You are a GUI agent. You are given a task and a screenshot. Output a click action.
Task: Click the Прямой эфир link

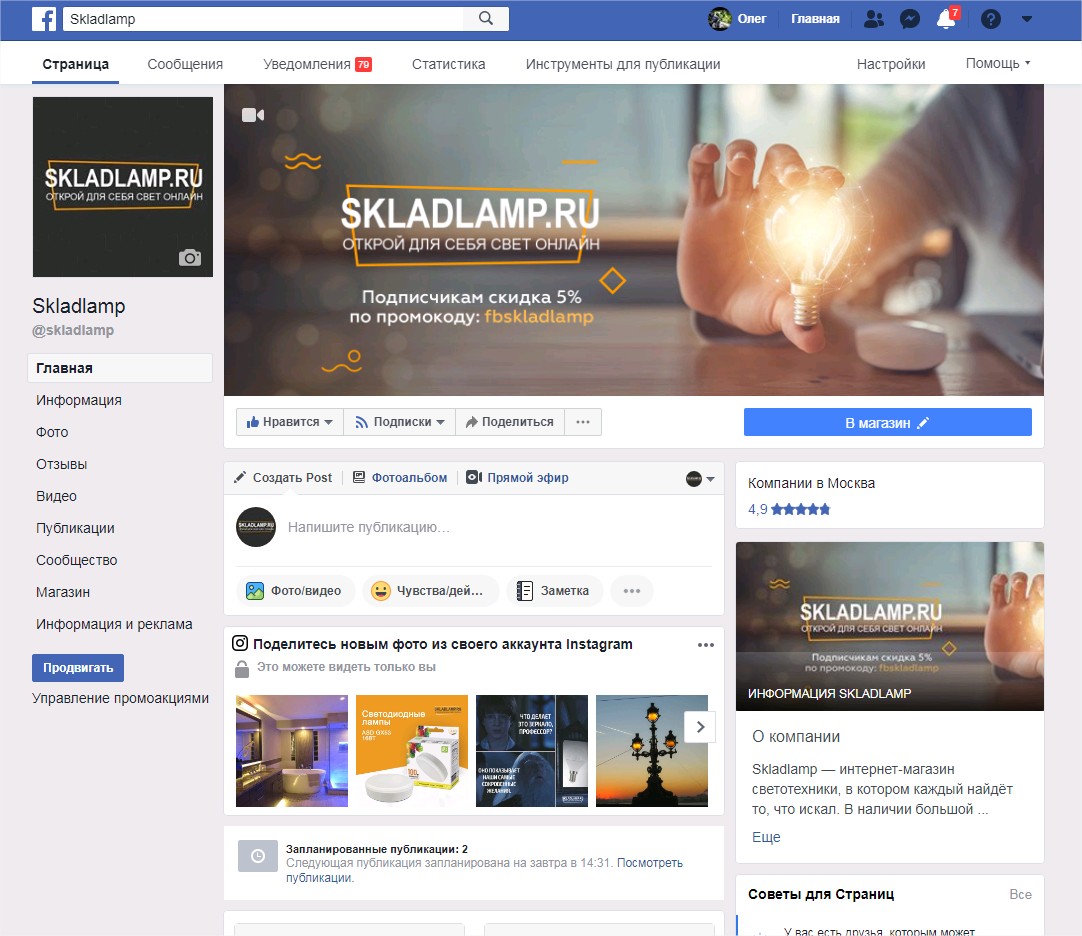click(518, 478)
